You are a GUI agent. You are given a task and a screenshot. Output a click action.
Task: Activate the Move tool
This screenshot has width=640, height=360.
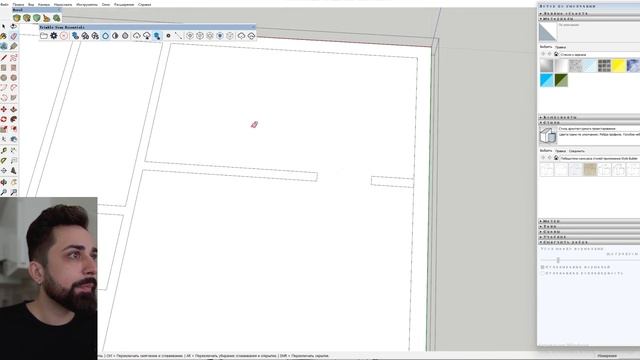(4, 109)
